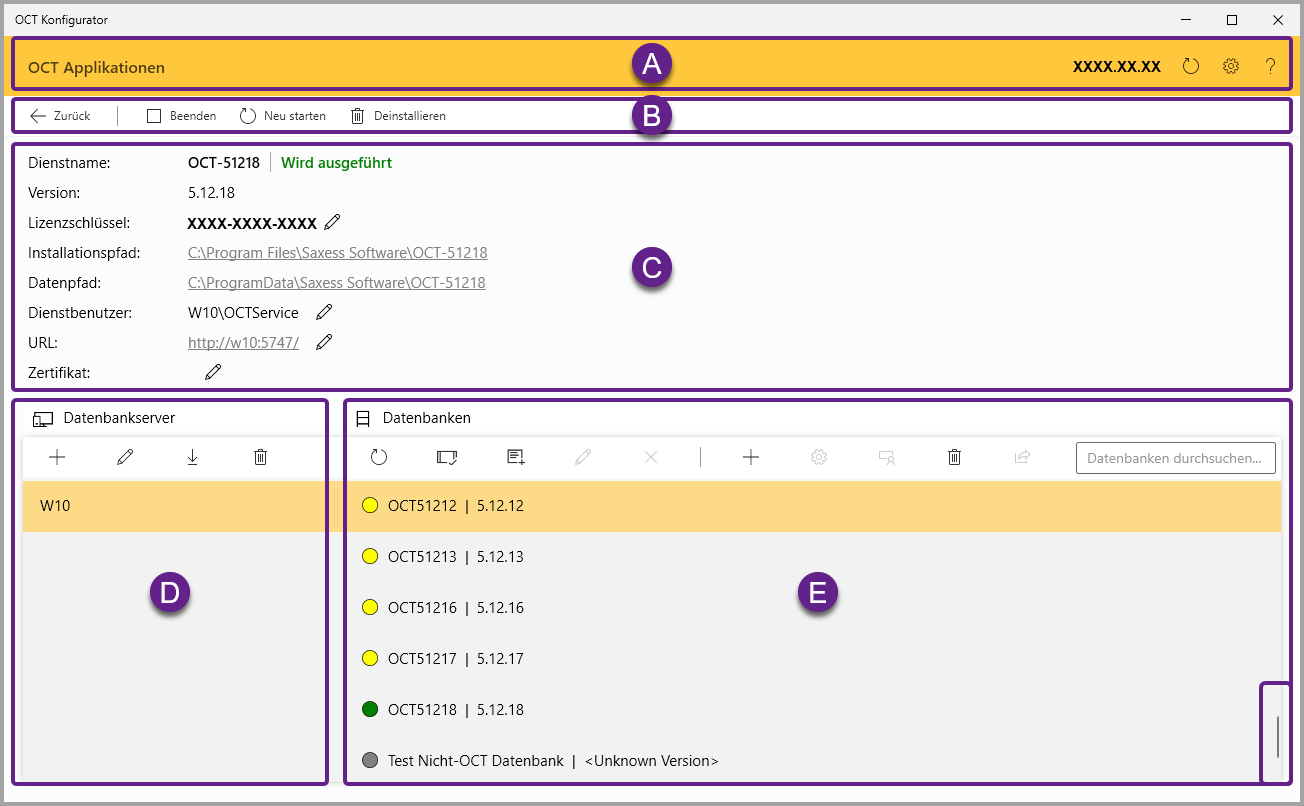Viewport: 1304px width, 806px height.
Task: Click the refresh icon in the orange header
Action: (x=1190, y=67)
